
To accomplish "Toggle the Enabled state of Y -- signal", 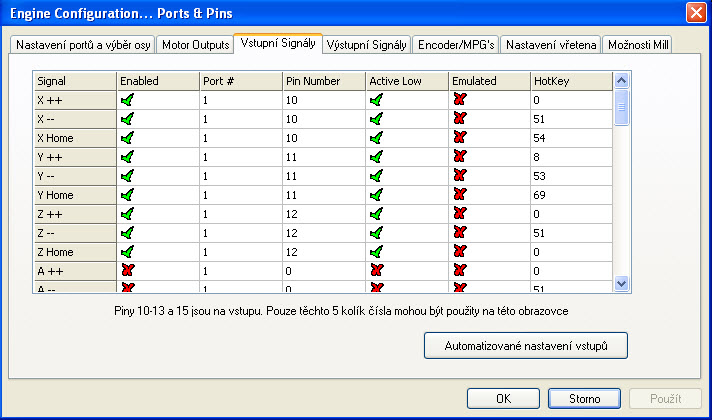I will click(x=127, y=176).
